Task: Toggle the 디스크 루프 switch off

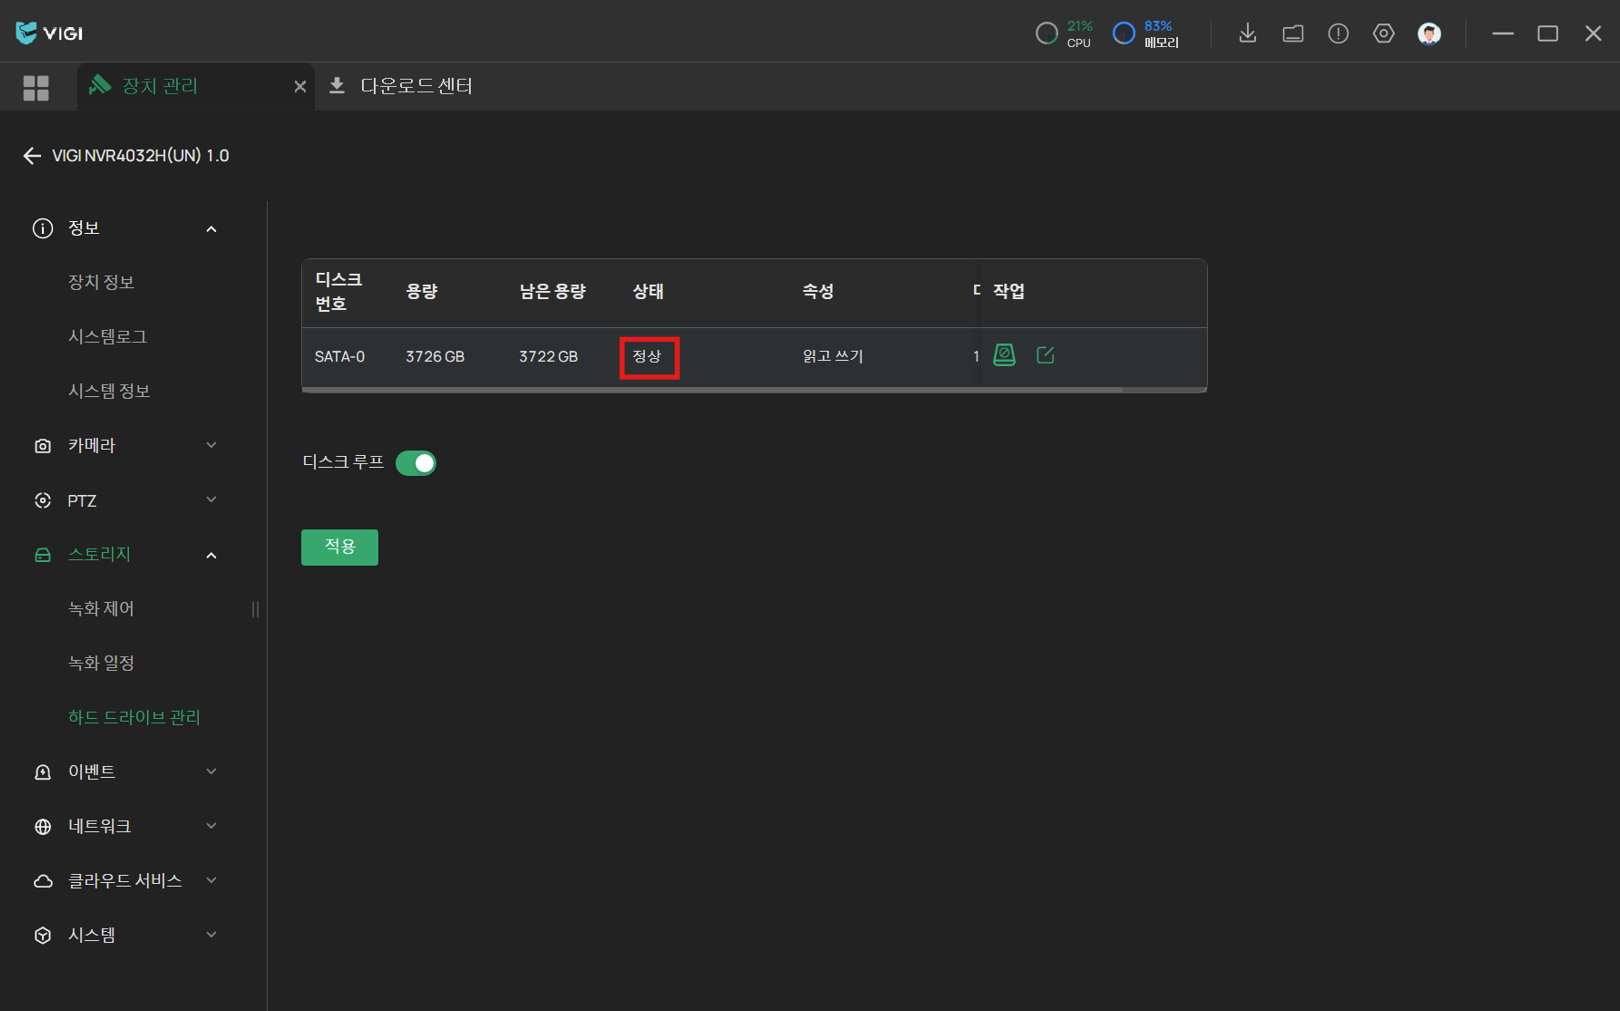Action: click(x=416, y=463)
